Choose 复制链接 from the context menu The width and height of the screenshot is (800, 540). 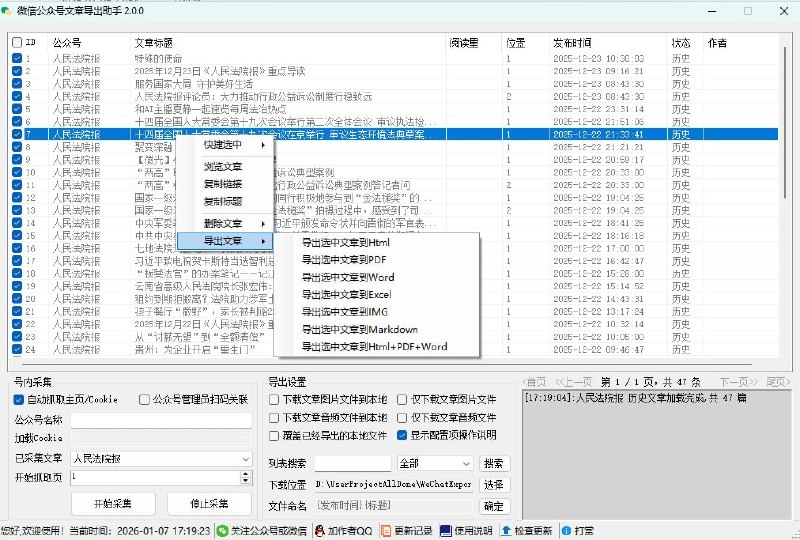pos(224,184)
